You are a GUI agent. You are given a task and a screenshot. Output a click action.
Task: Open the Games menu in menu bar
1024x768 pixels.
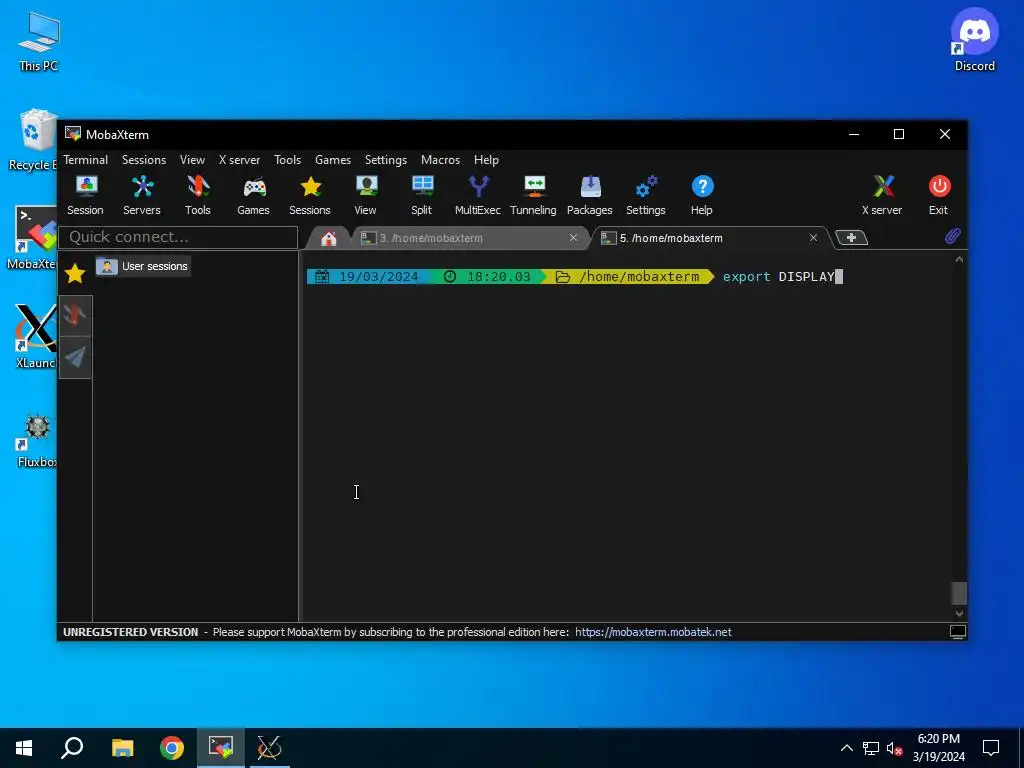(x=333, y=160)
